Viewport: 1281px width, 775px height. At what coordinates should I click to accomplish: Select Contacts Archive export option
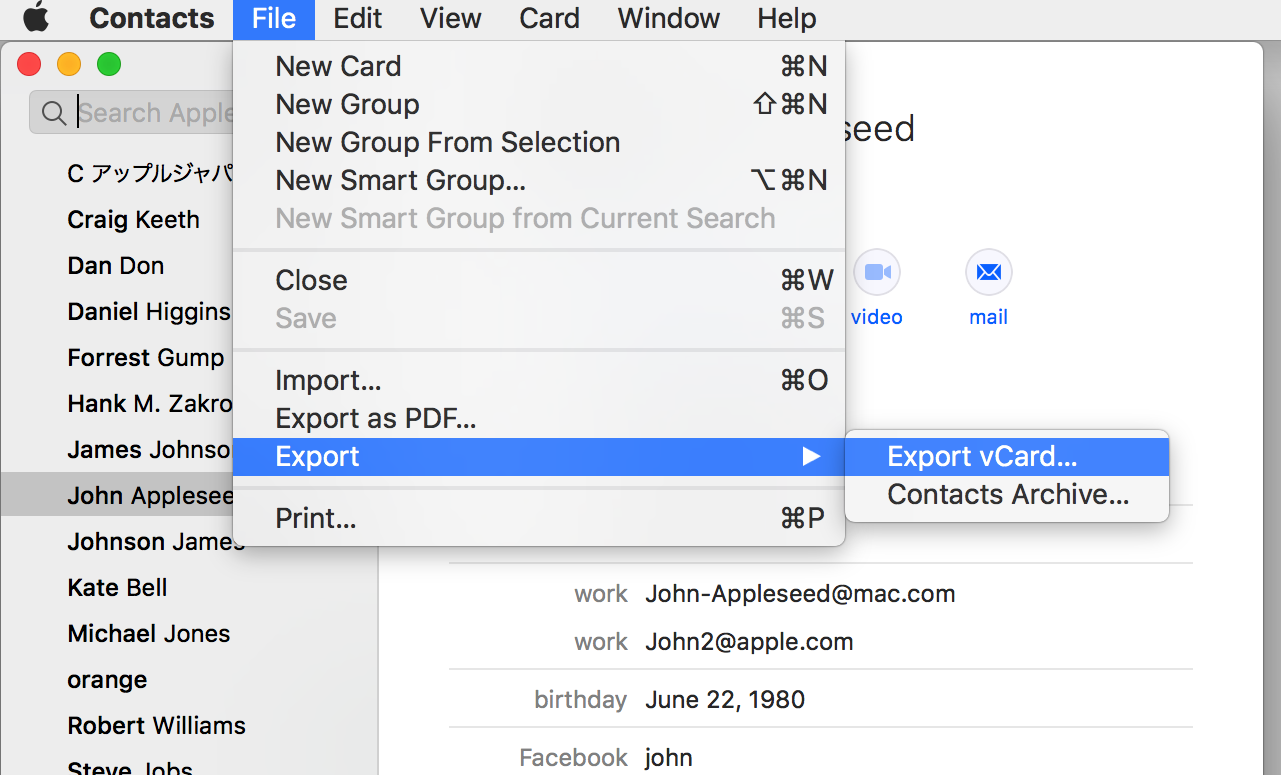point(1008,495)
